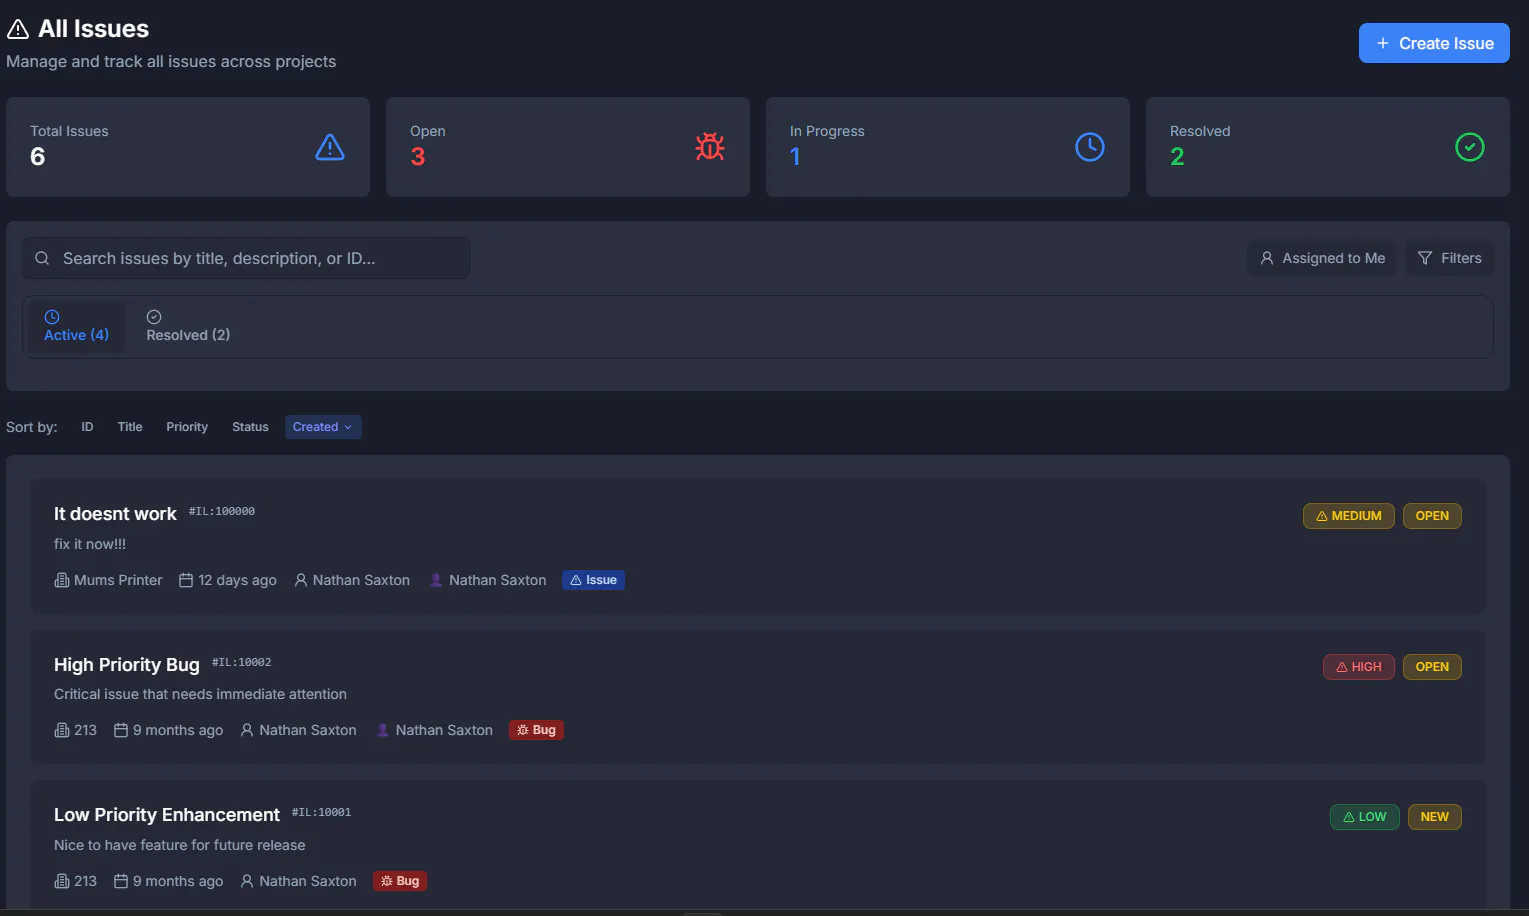1529x916 pixels.
Task: Sort issues by Status
Action: coord(250,427)
